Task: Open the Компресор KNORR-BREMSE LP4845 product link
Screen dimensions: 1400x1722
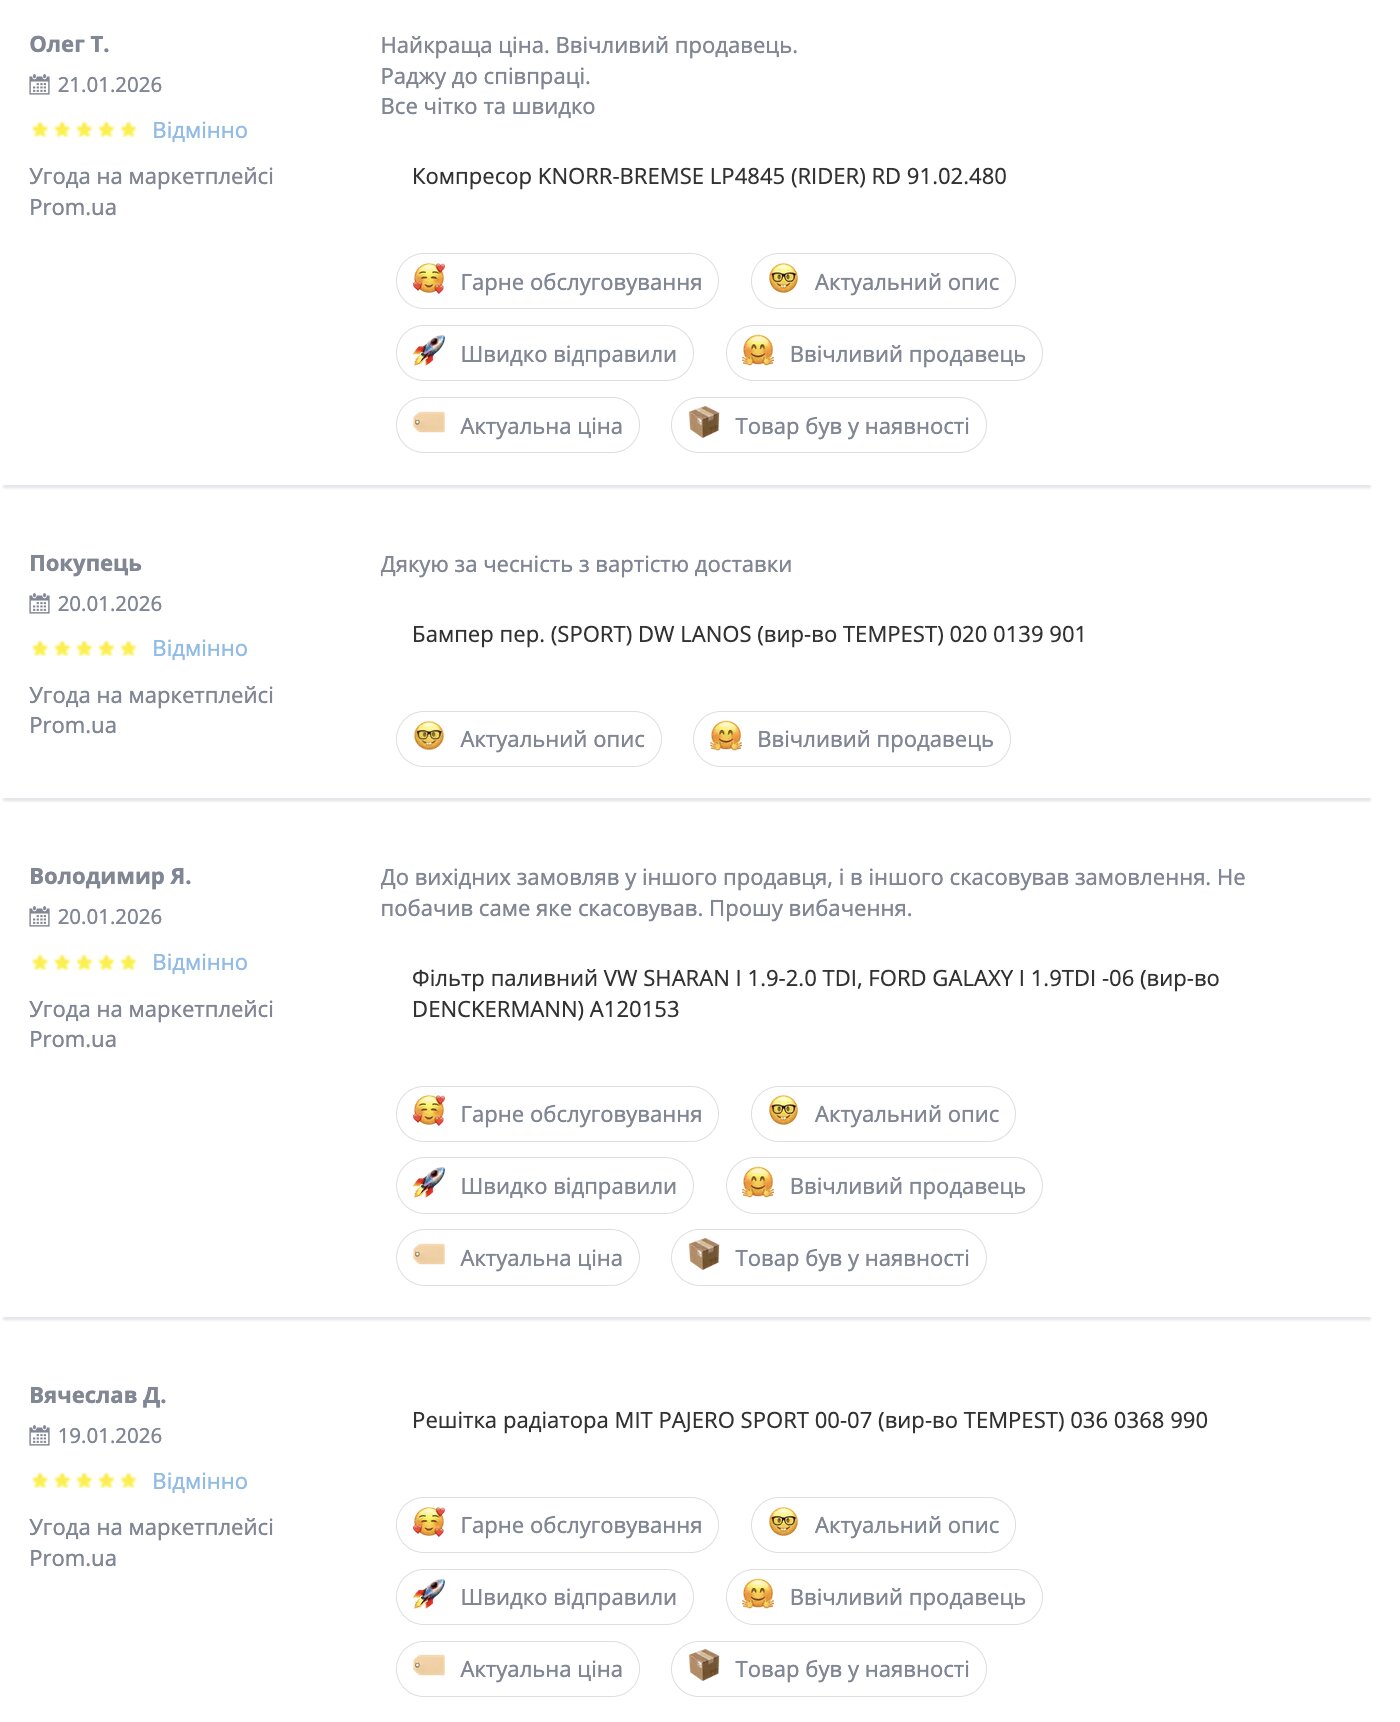Action: tap(709, 177)
